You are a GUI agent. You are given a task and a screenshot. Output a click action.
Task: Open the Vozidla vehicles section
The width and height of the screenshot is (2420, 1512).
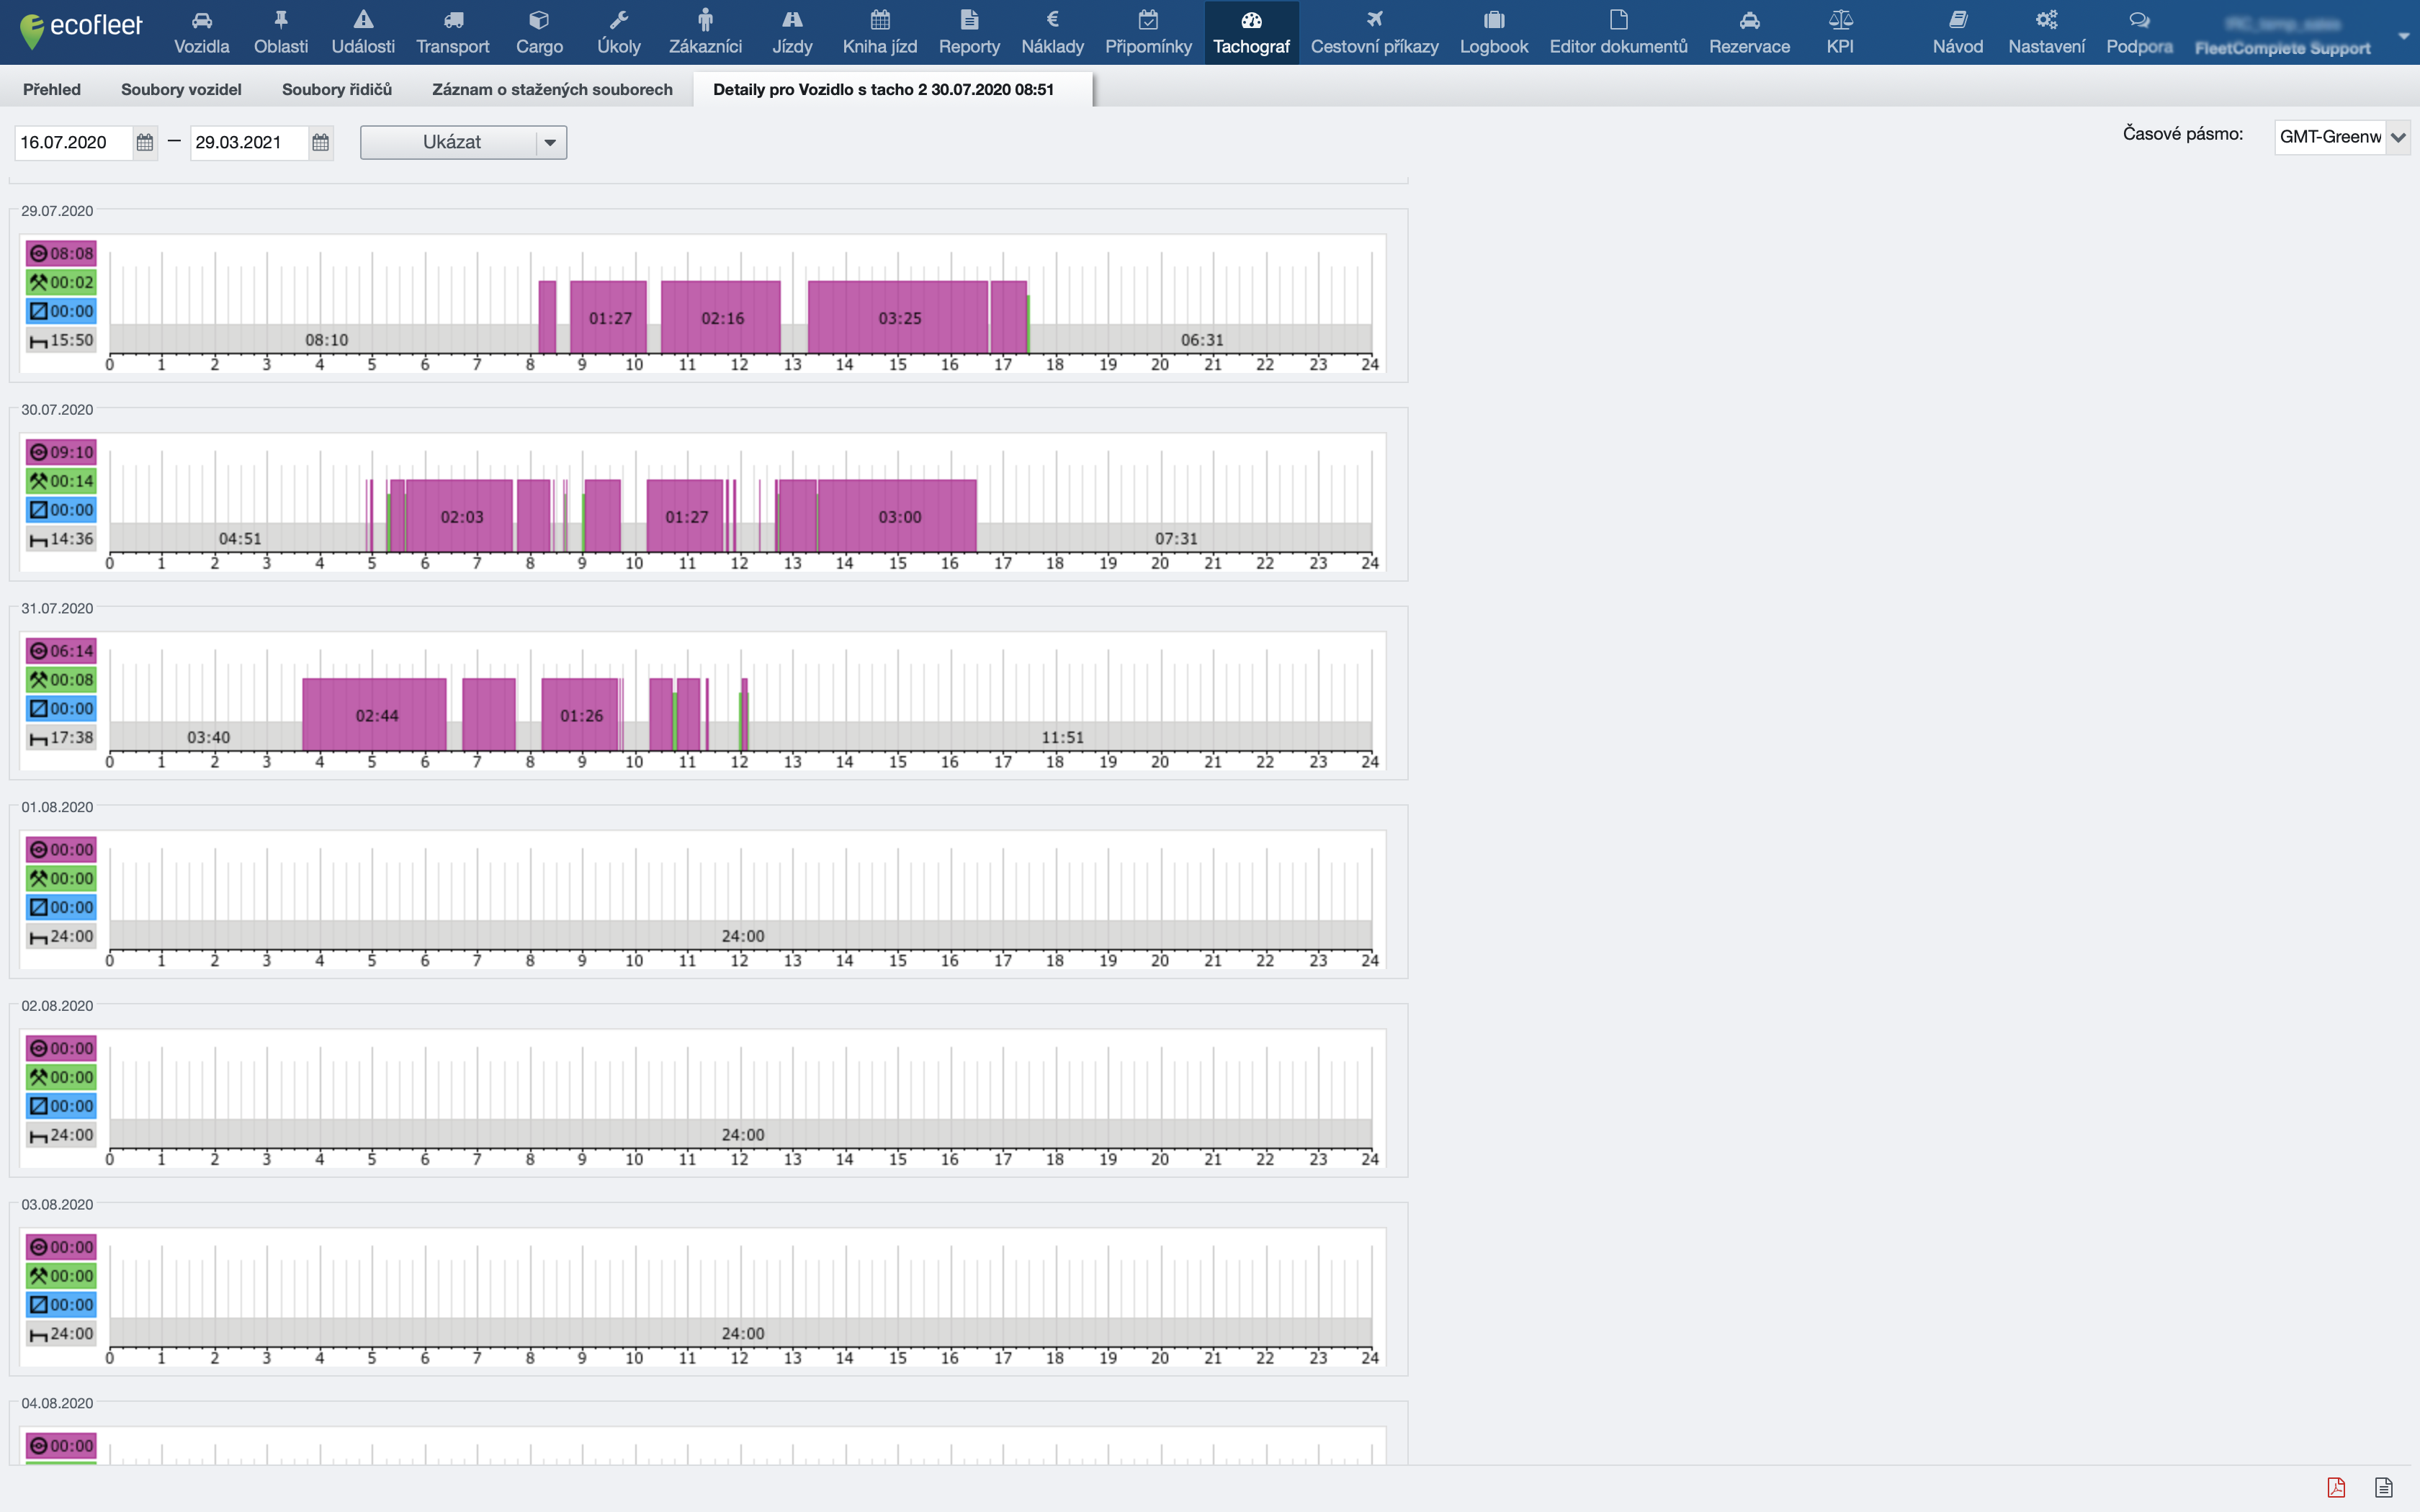pos(201,32)
